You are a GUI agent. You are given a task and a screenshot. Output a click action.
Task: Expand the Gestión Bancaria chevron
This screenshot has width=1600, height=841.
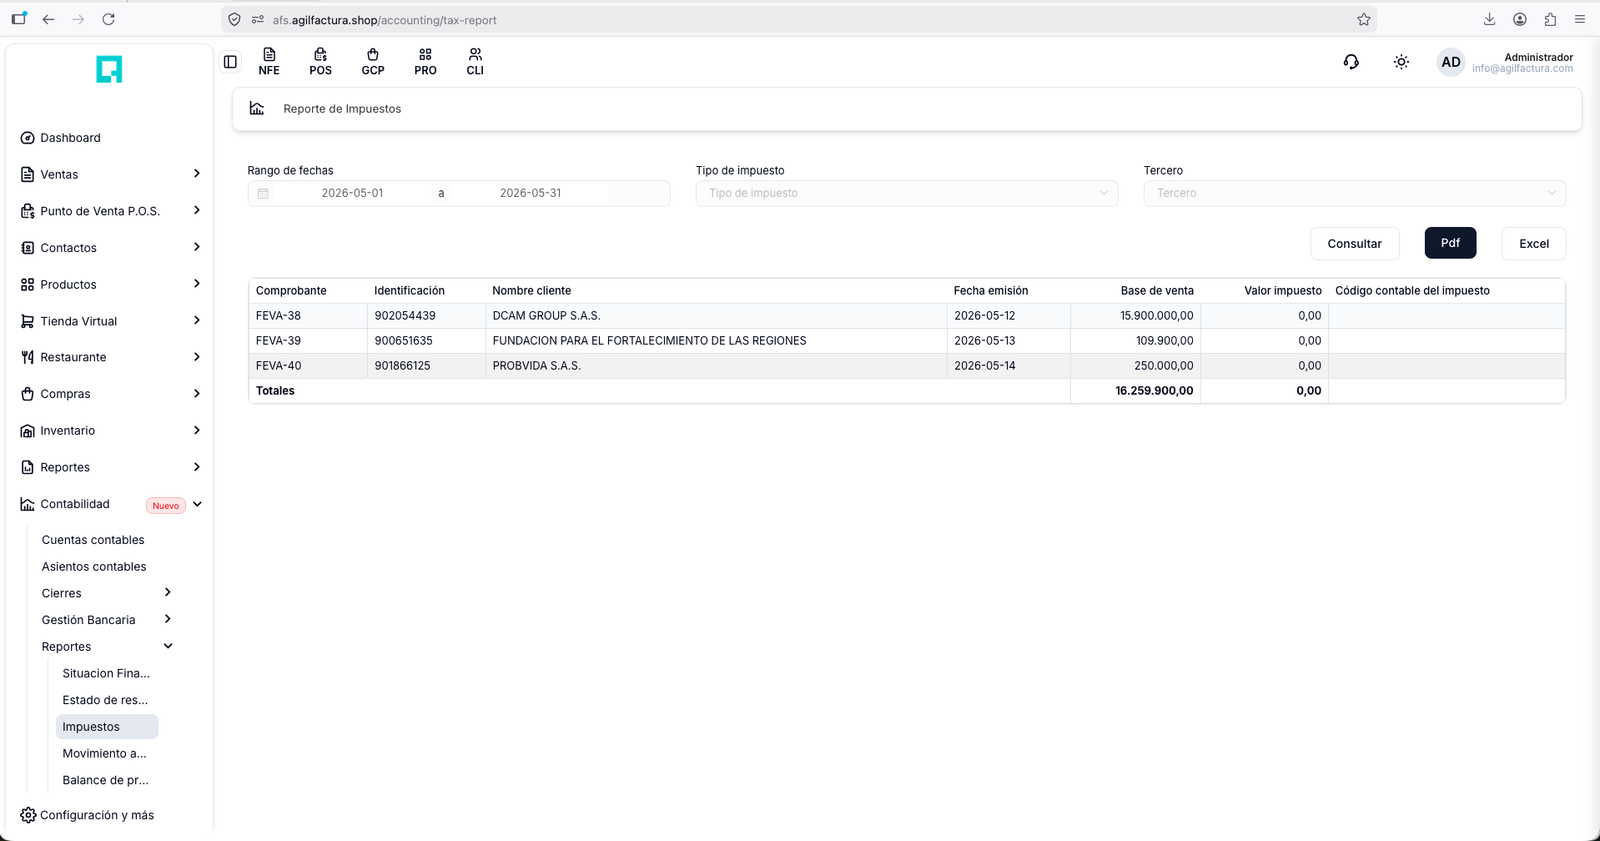point(167,619)
